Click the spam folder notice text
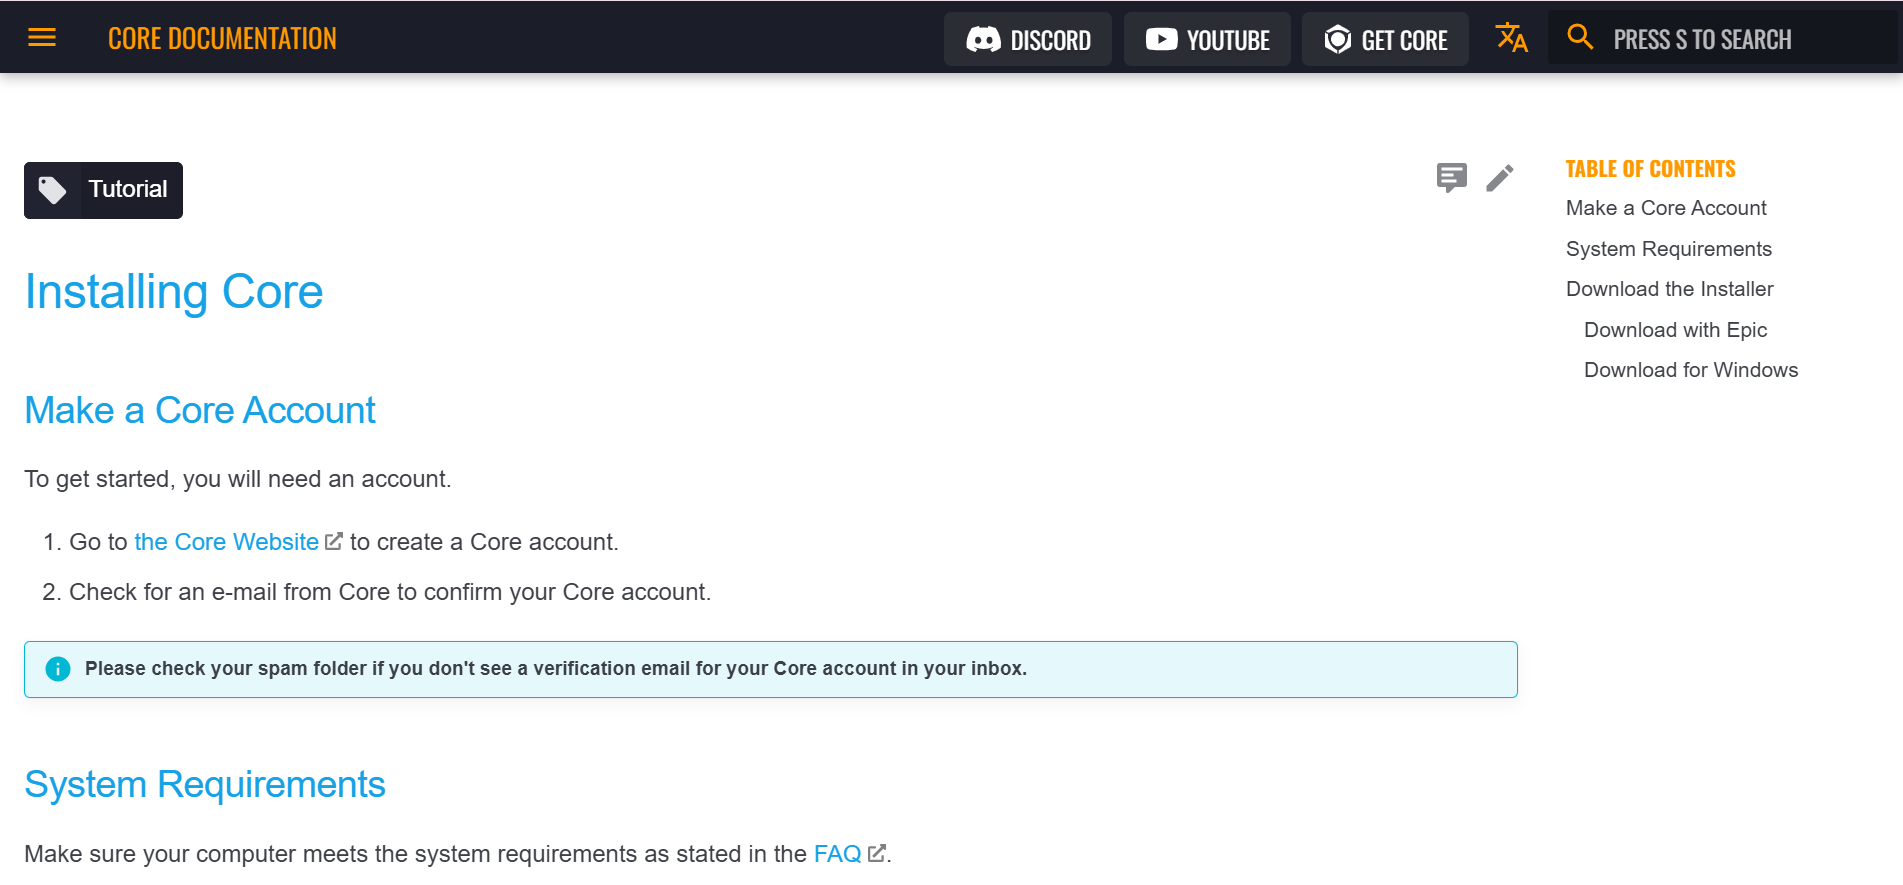 click(556, 669)
